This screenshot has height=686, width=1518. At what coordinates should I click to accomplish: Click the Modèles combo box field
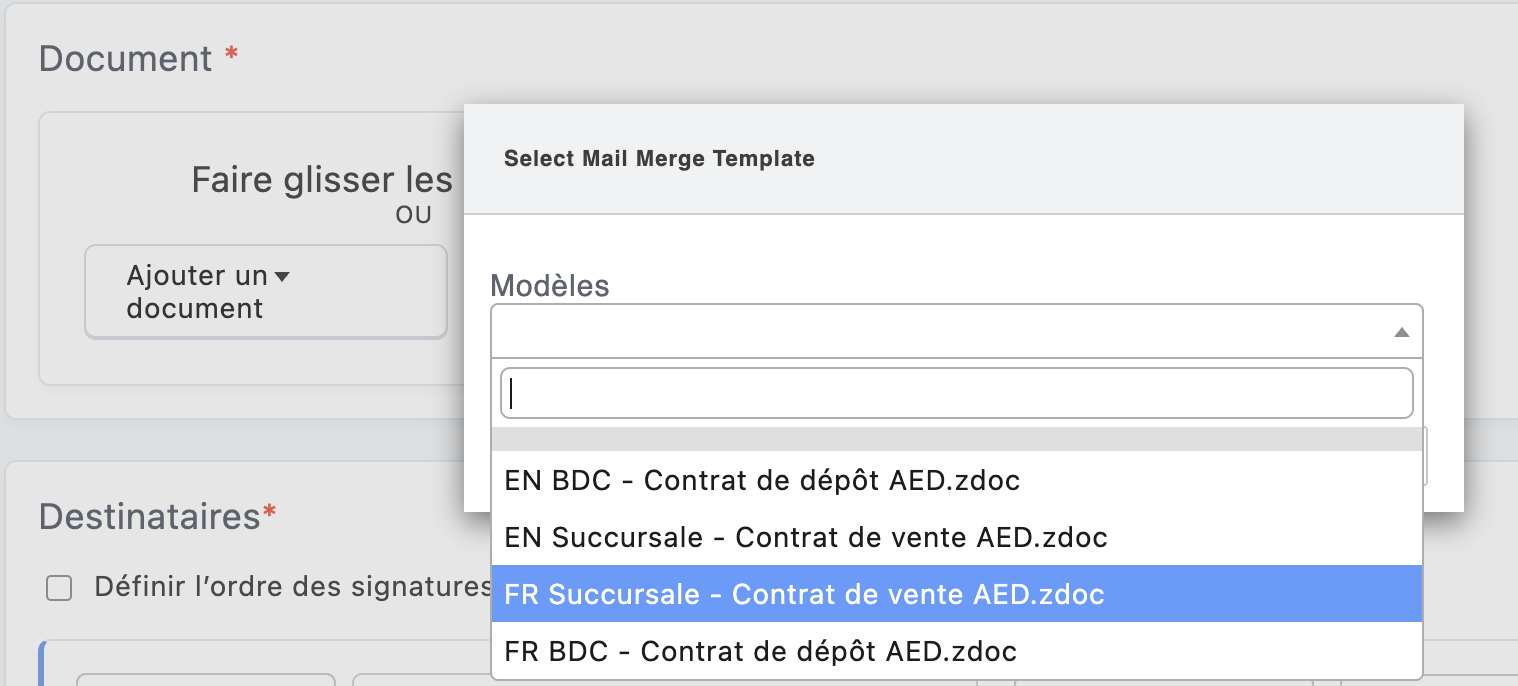pos(940,331)
